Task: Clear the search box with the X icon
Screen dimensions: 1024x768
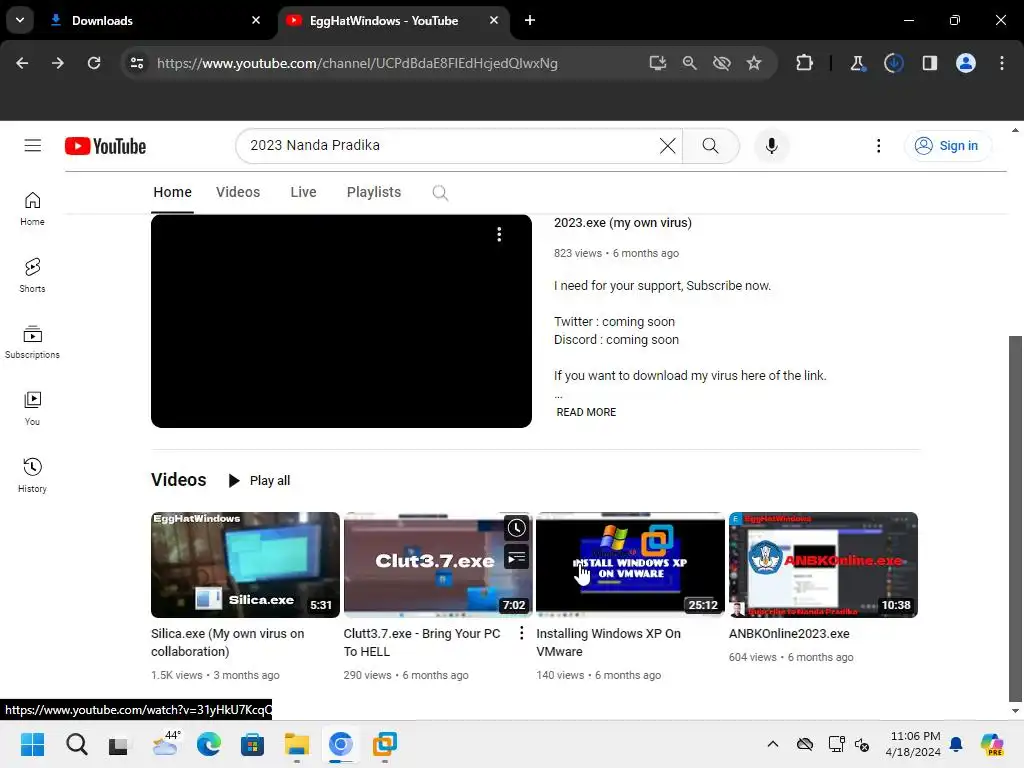Action: coord(667,146)
